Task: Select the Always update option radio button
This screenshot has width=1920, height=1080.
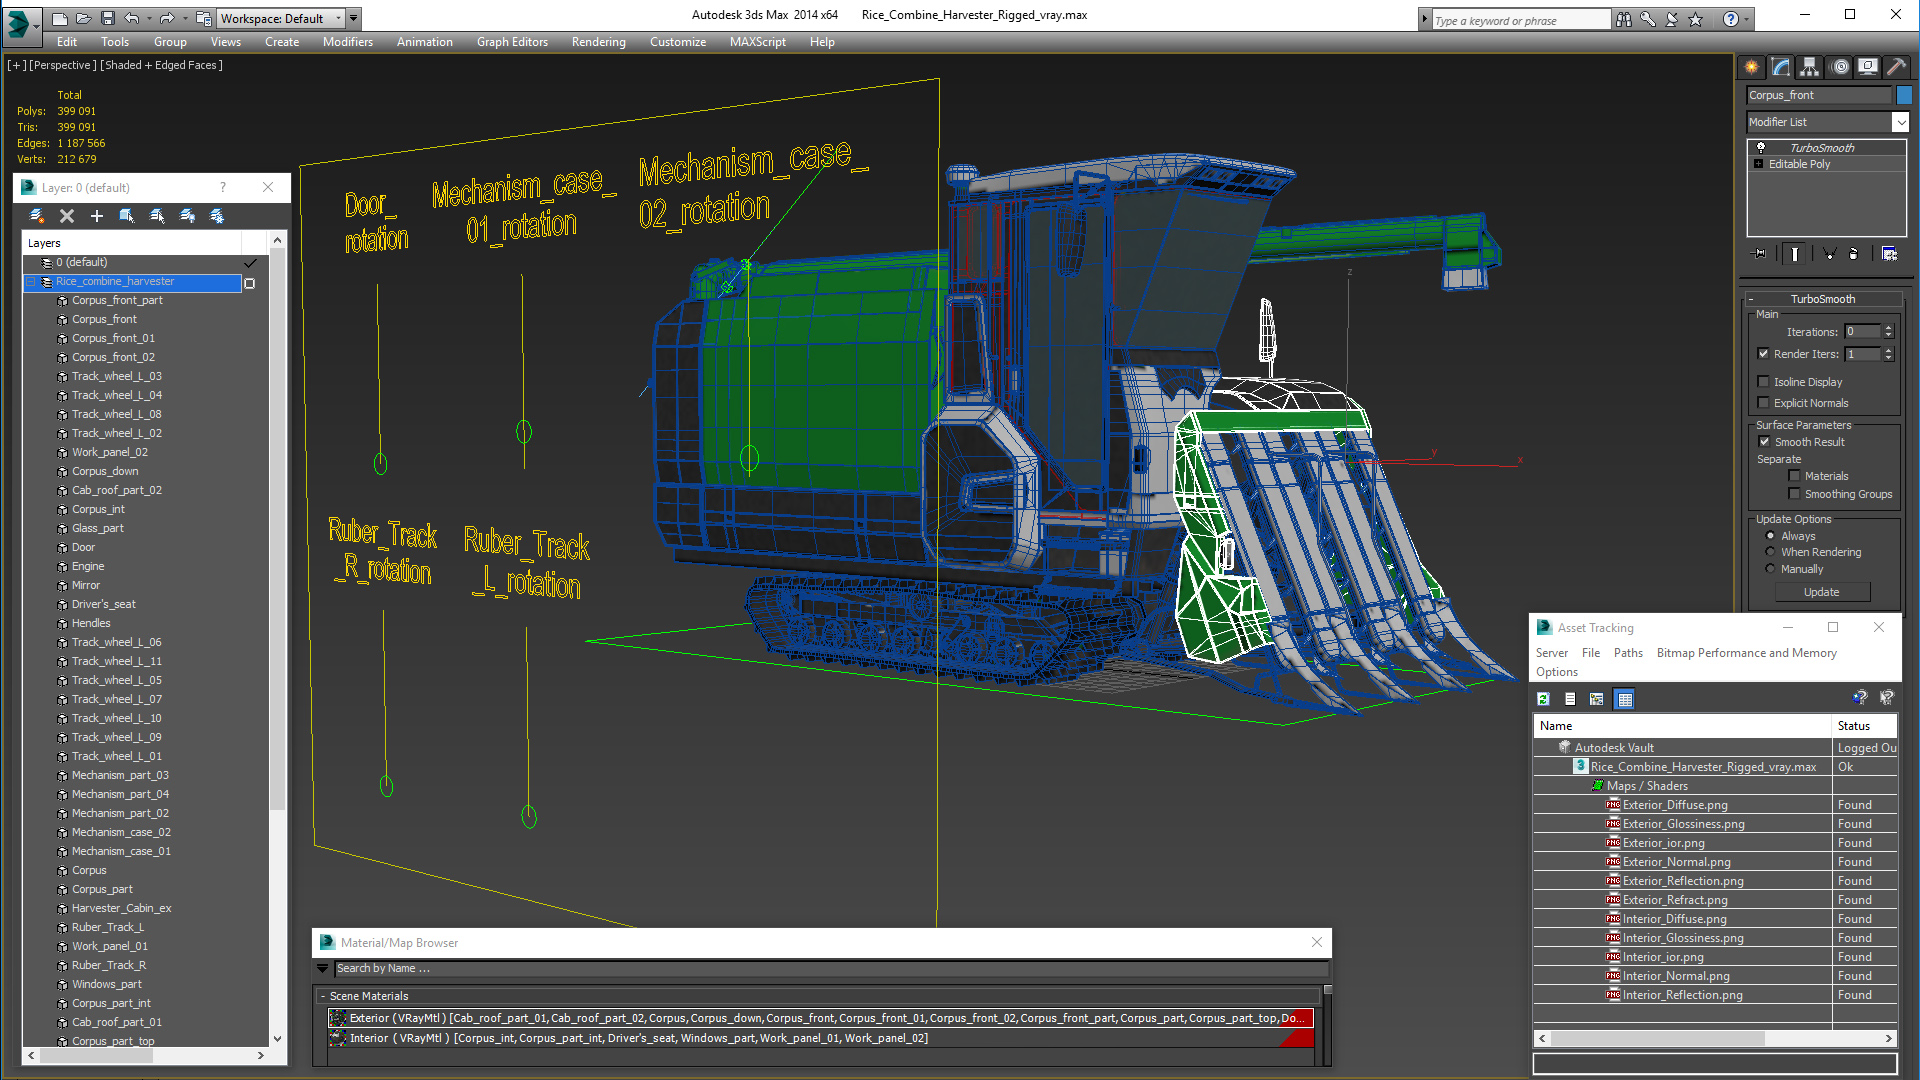Action: coord(1770,536)
